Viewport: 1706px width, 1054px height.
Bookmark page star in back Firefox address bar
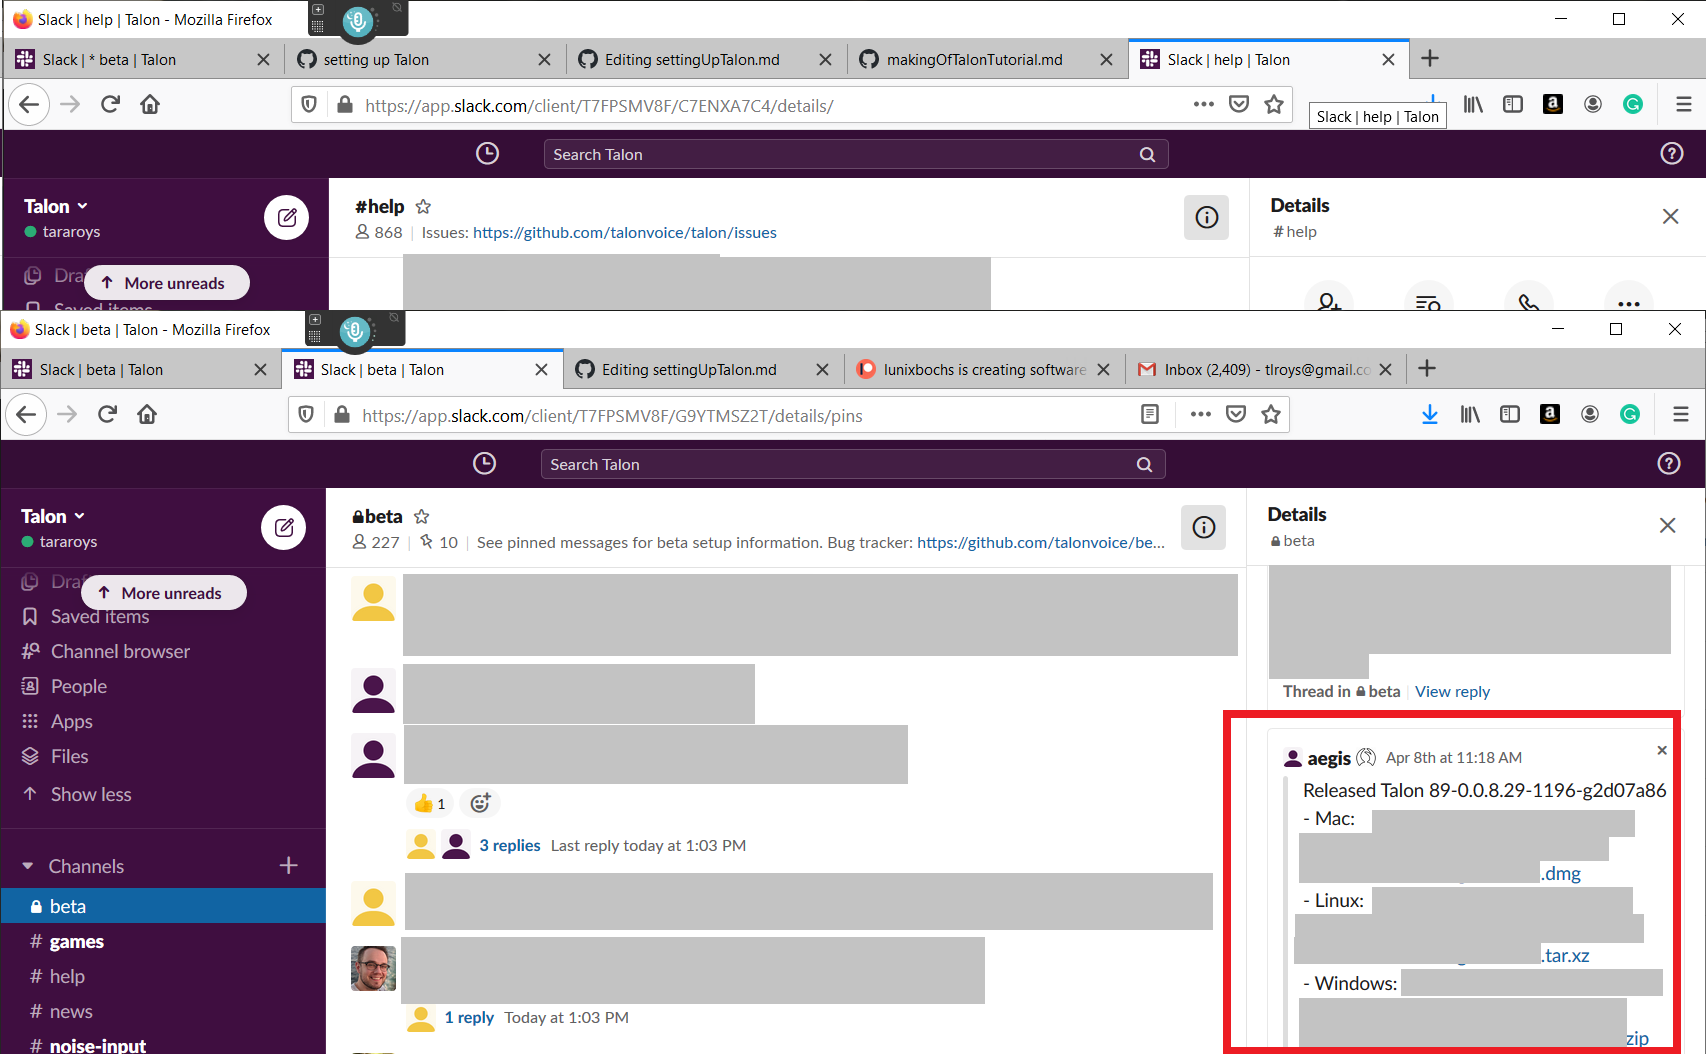click(x=1274, y=104)
